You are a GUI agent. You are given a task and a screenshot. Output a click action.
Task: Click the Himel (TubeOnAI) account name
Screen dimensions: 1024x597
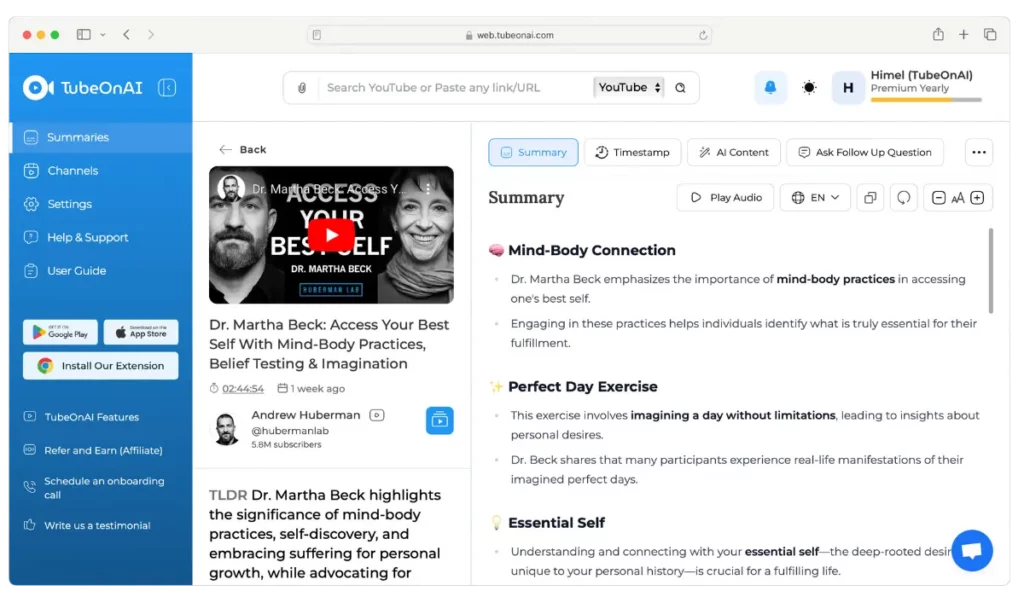click(x=921, y=75)
